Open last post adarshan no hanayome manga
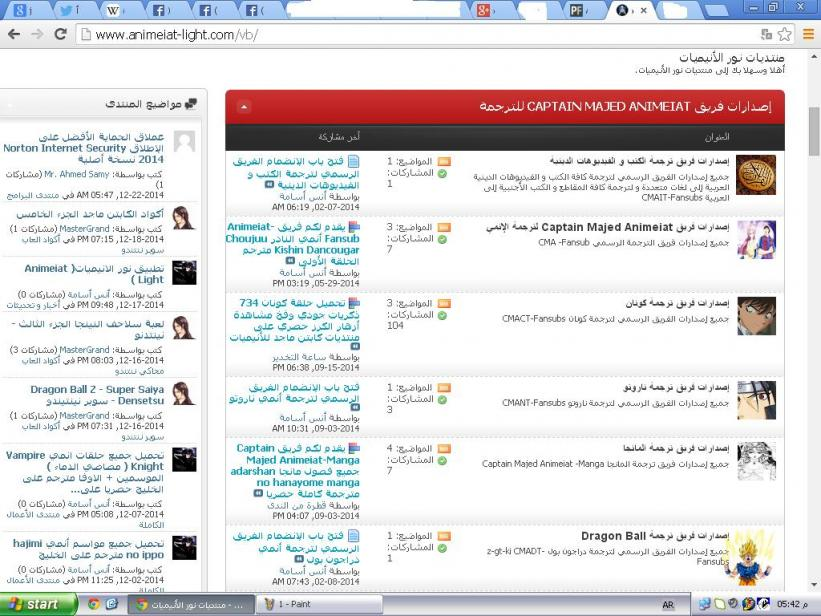The height and width of the screenshot is (616, 821). coord(295,471)
